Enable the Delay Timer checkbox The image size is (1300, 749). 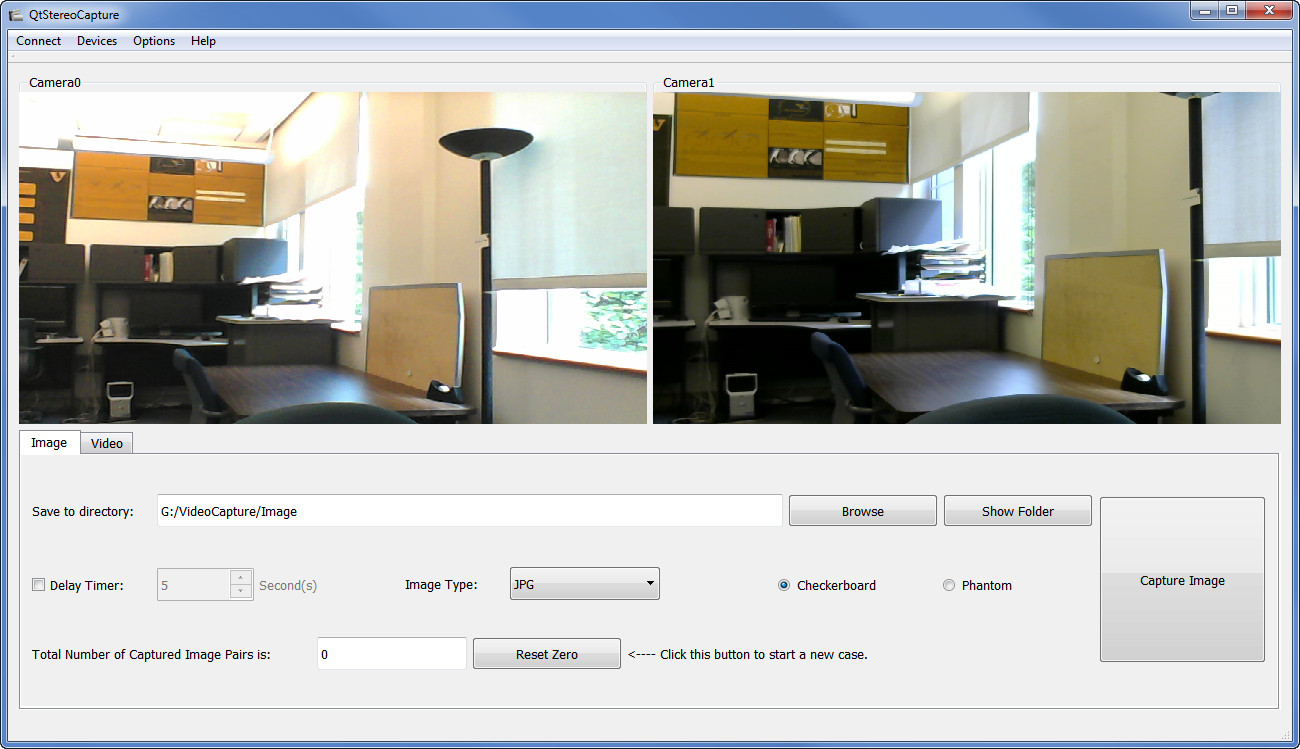coord(39,585)
